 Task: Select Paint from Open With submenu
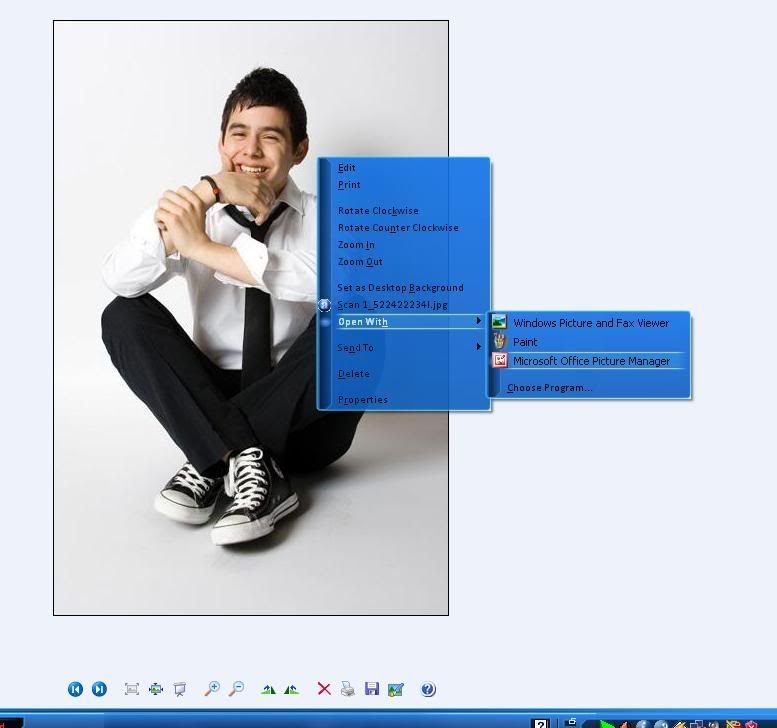[525, 342]
